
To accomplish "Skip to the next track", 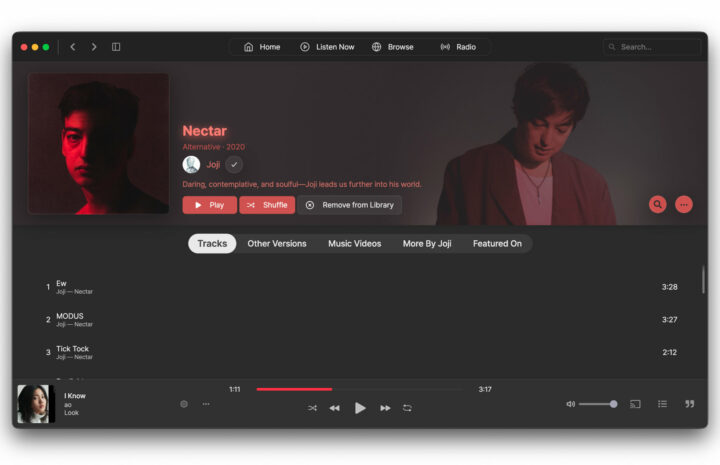I will click(x=385, y=408).
